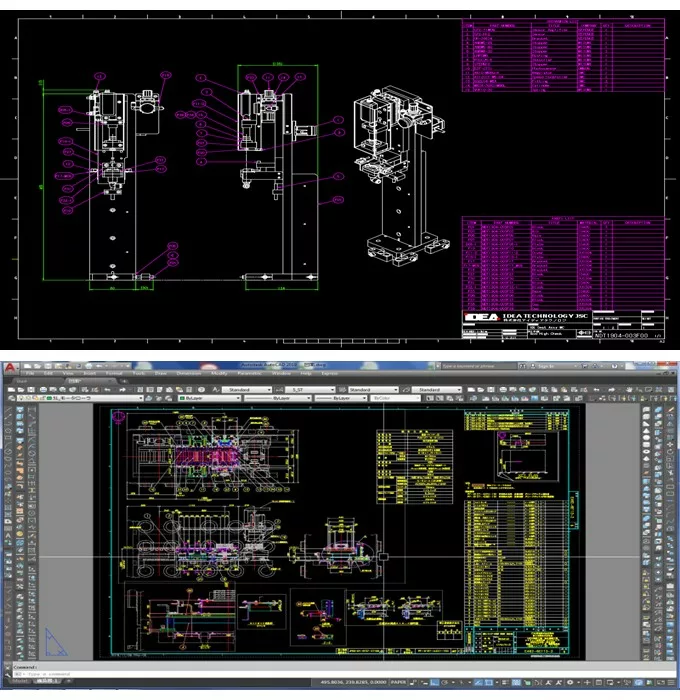680x700 pixels.
Task: Click the clean screen icon in status bar
Action: coord(660,682)
